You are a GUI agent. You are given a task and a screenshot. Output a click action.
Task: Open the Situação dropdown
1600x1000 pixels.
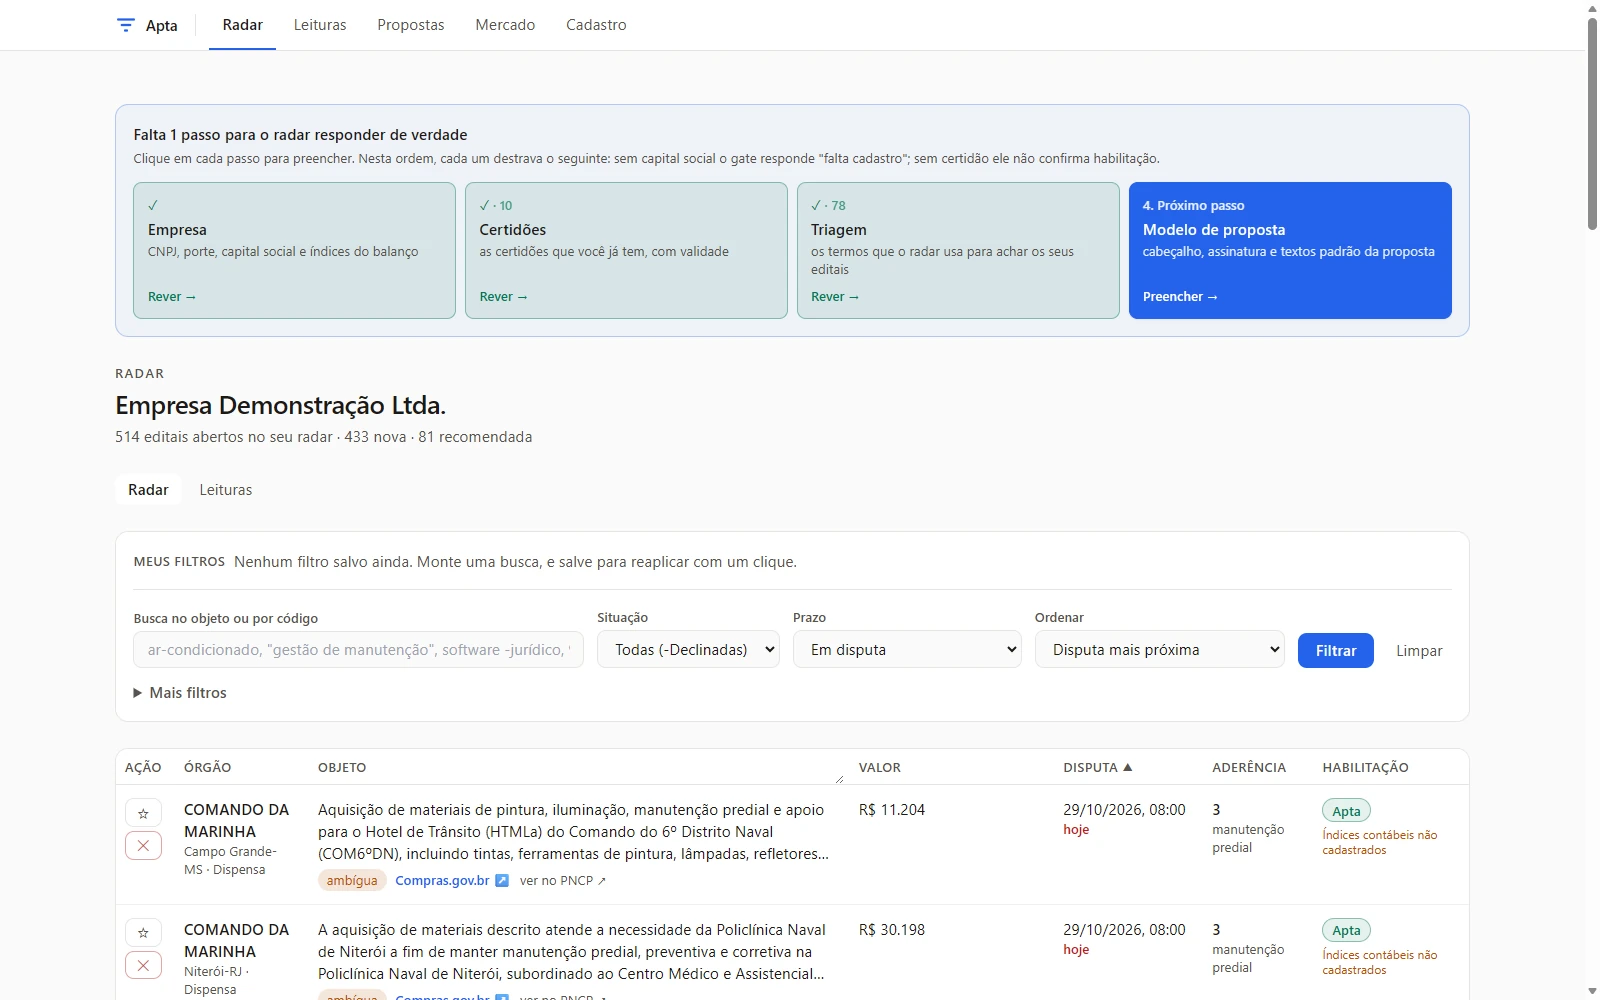click(688, 649)
